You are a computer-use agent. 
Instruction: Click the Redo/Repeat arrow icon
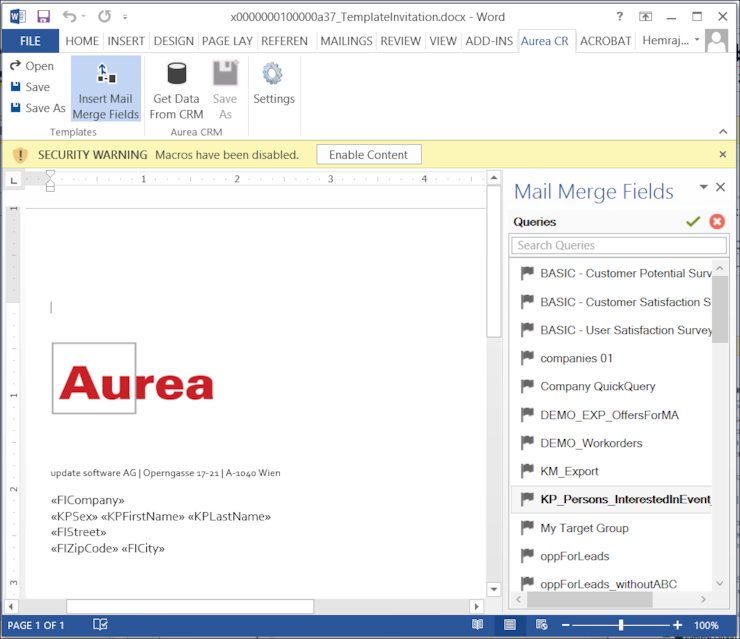click(x=104, y=17)
